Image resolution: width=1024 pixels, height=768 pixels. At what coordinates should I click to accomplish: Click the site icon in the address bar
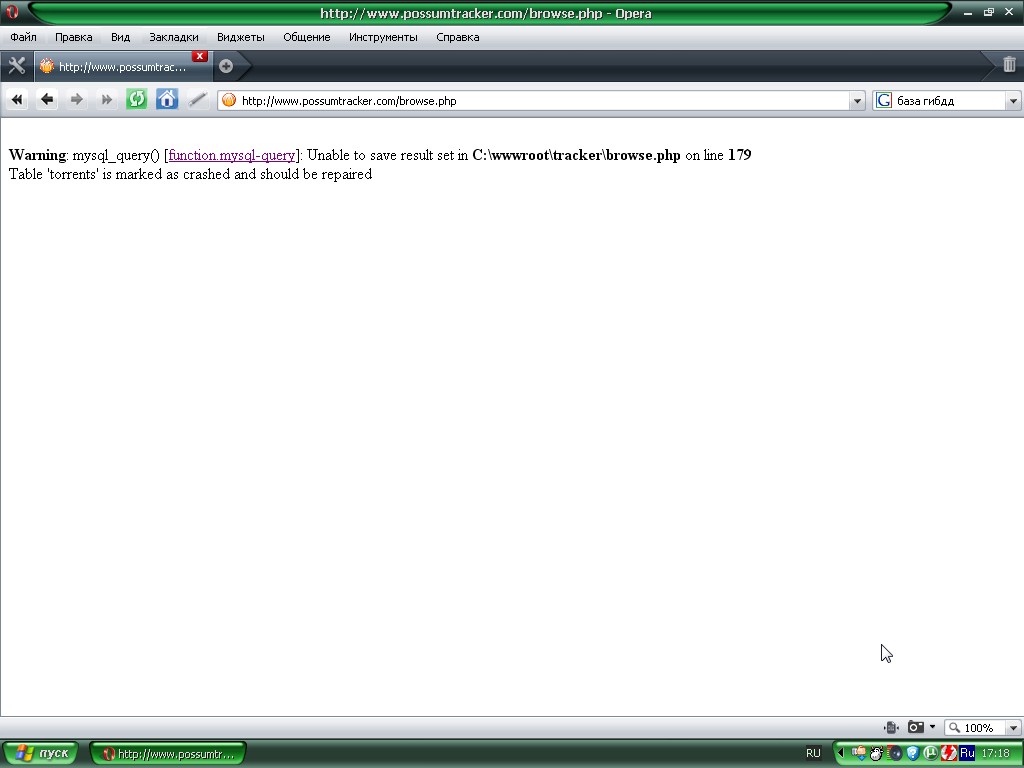coord(229,101)
